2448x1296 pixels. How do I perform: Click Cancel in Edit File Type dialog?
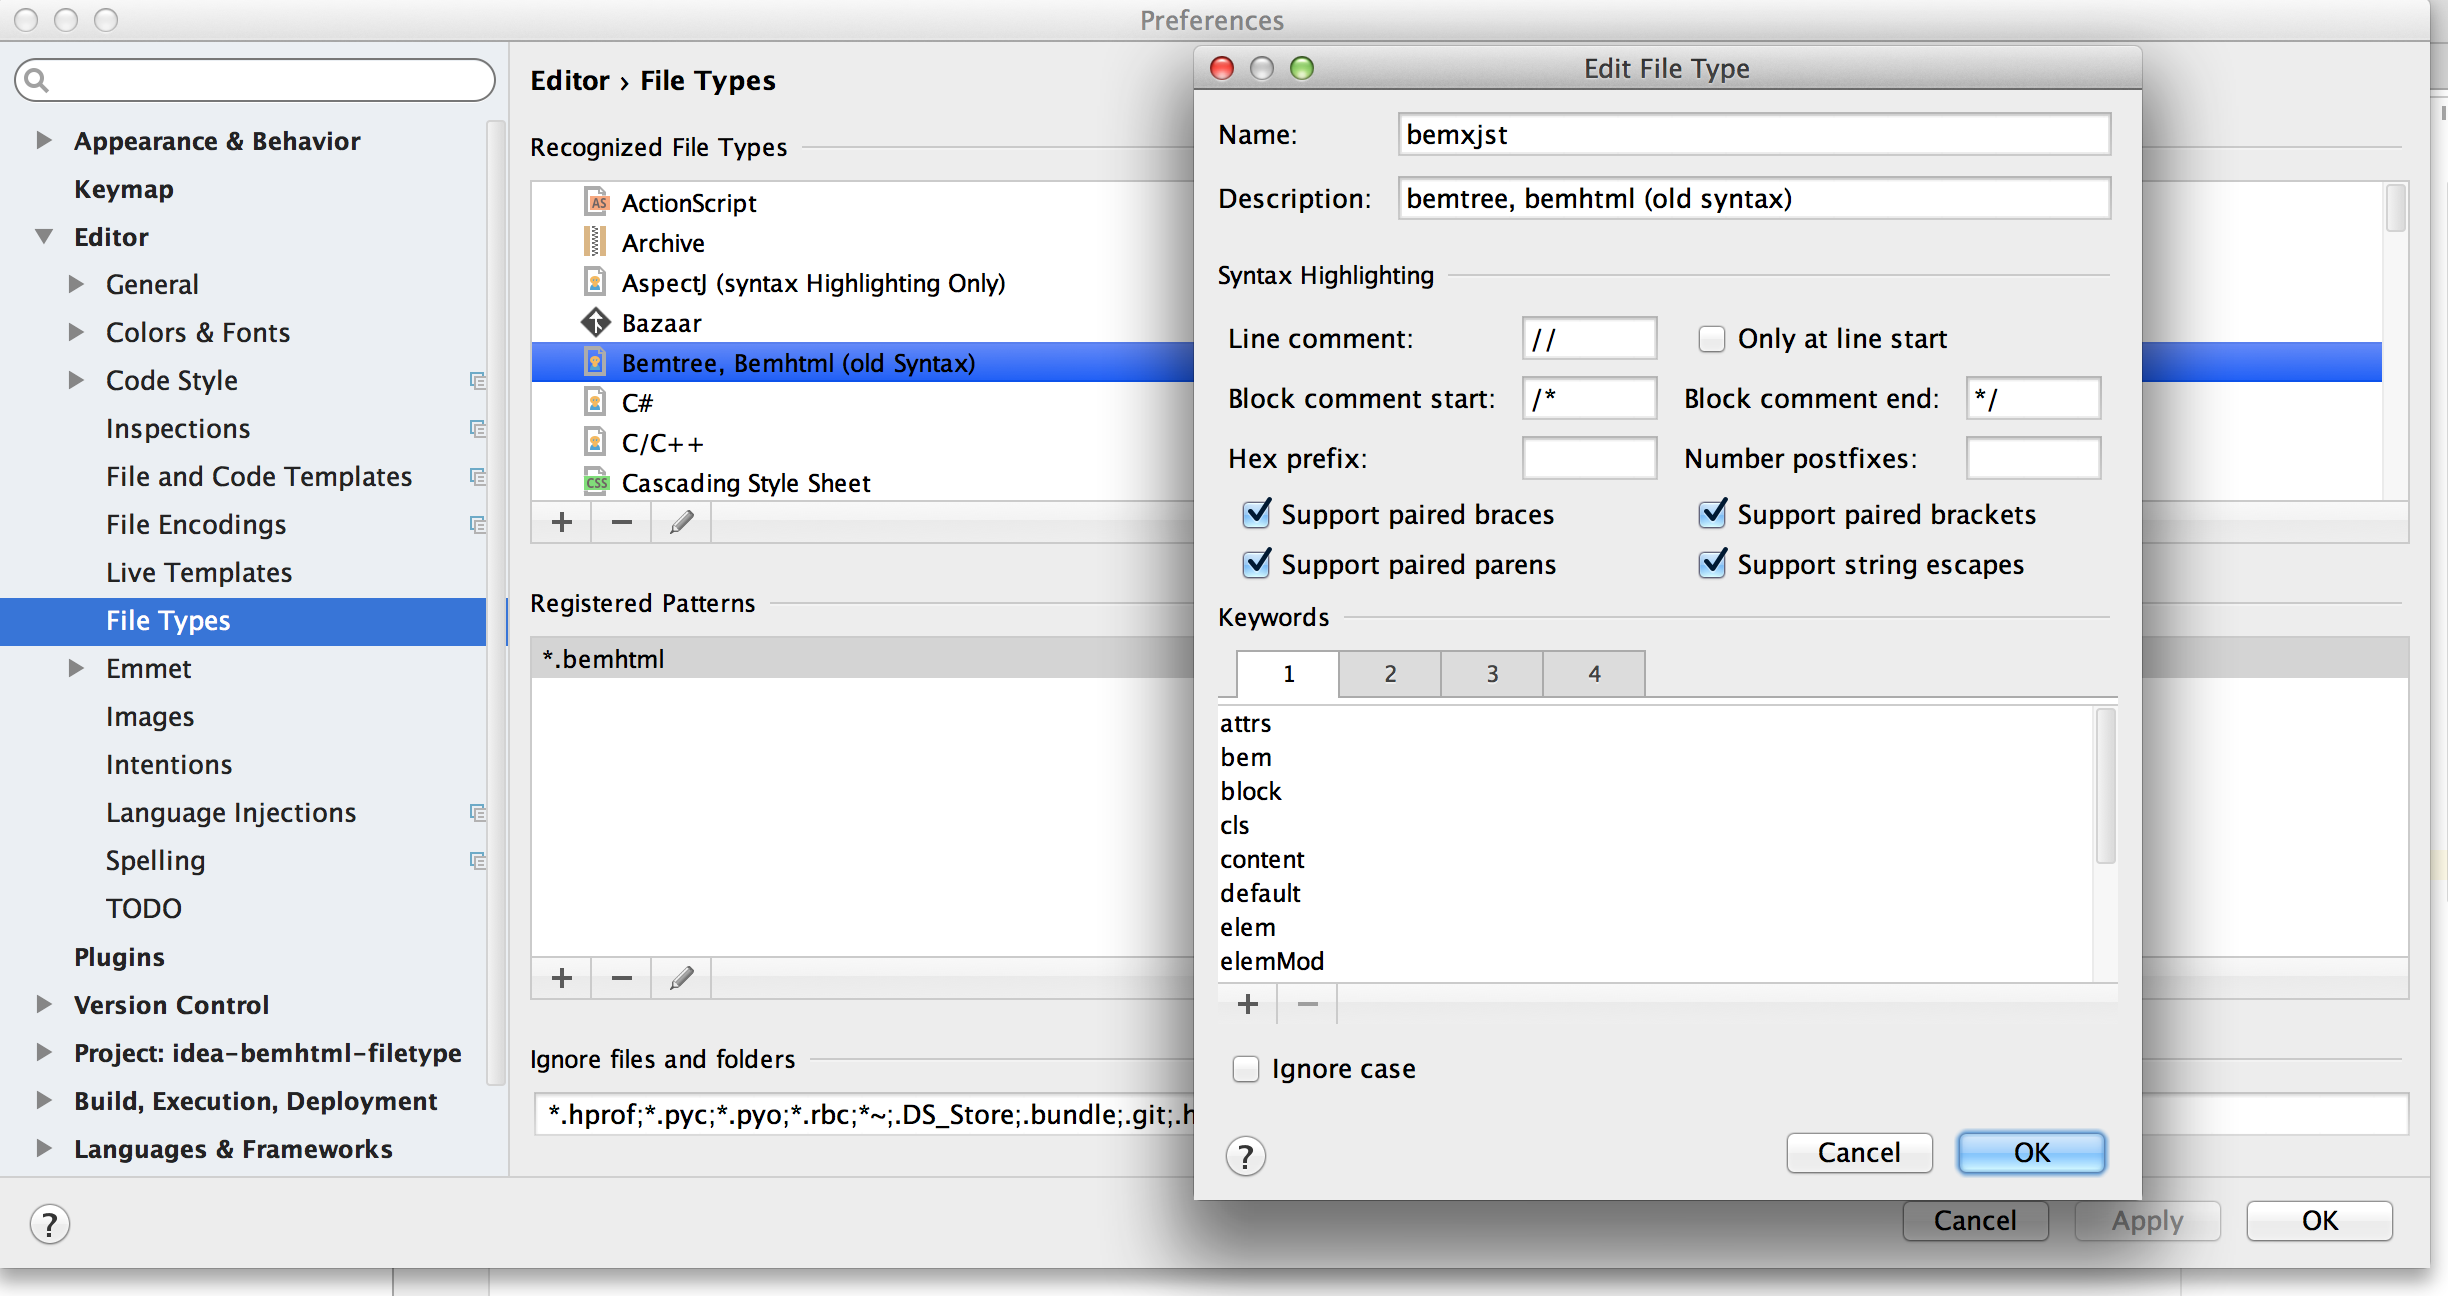pos(1858,1152)
